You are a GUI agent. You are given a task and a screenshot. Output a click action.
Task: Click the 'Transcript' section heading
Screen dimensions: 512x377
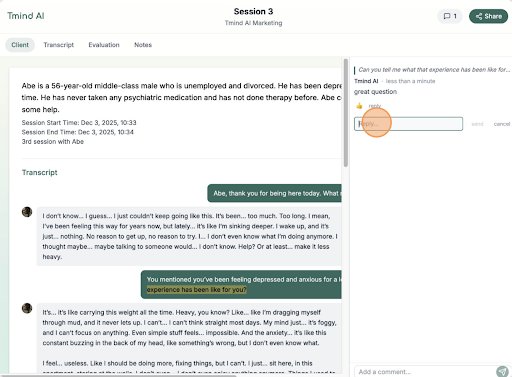tap(40, 172)
